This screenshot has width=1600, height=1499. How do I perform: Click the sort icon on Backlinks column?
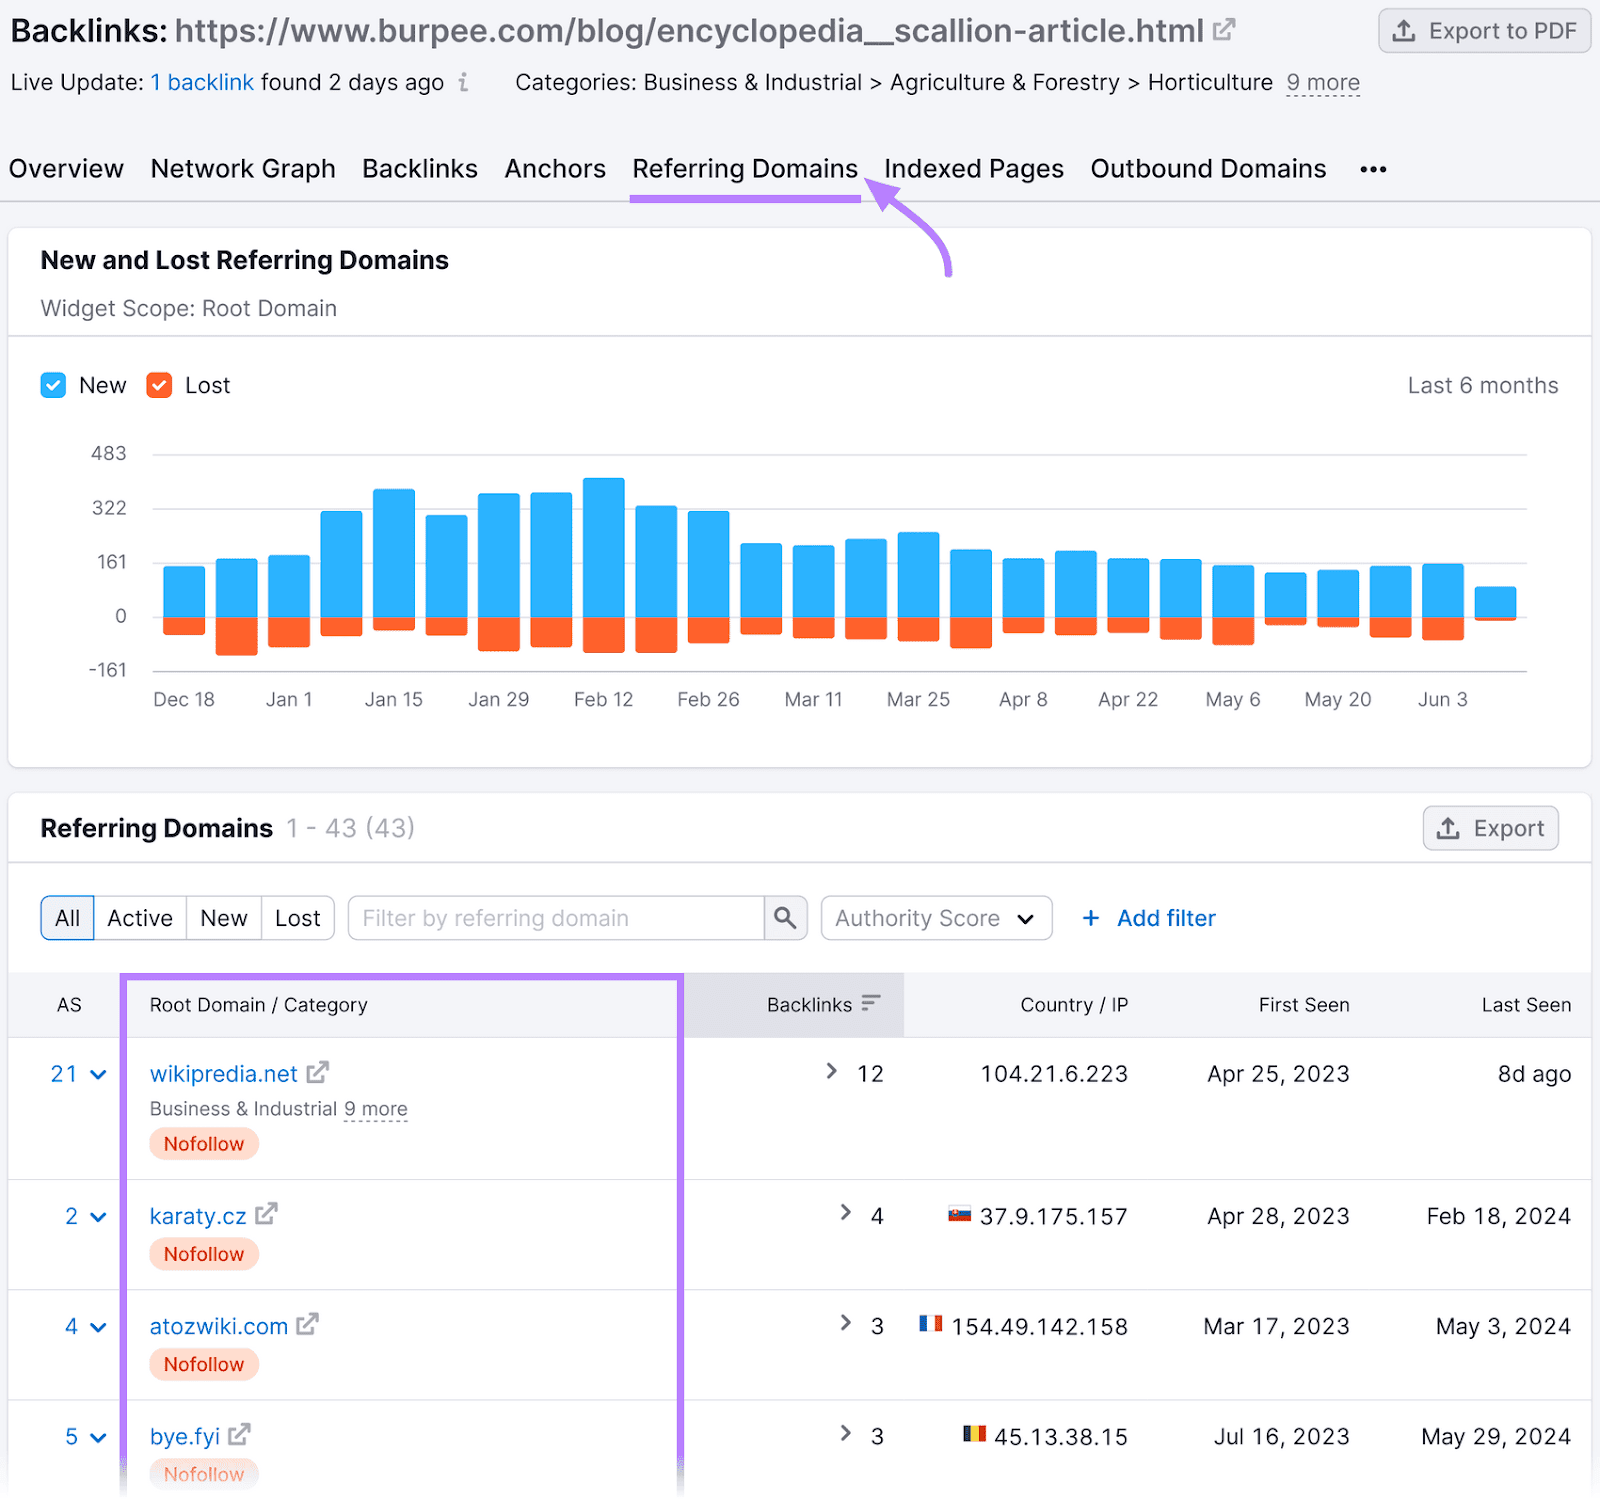870,1004
